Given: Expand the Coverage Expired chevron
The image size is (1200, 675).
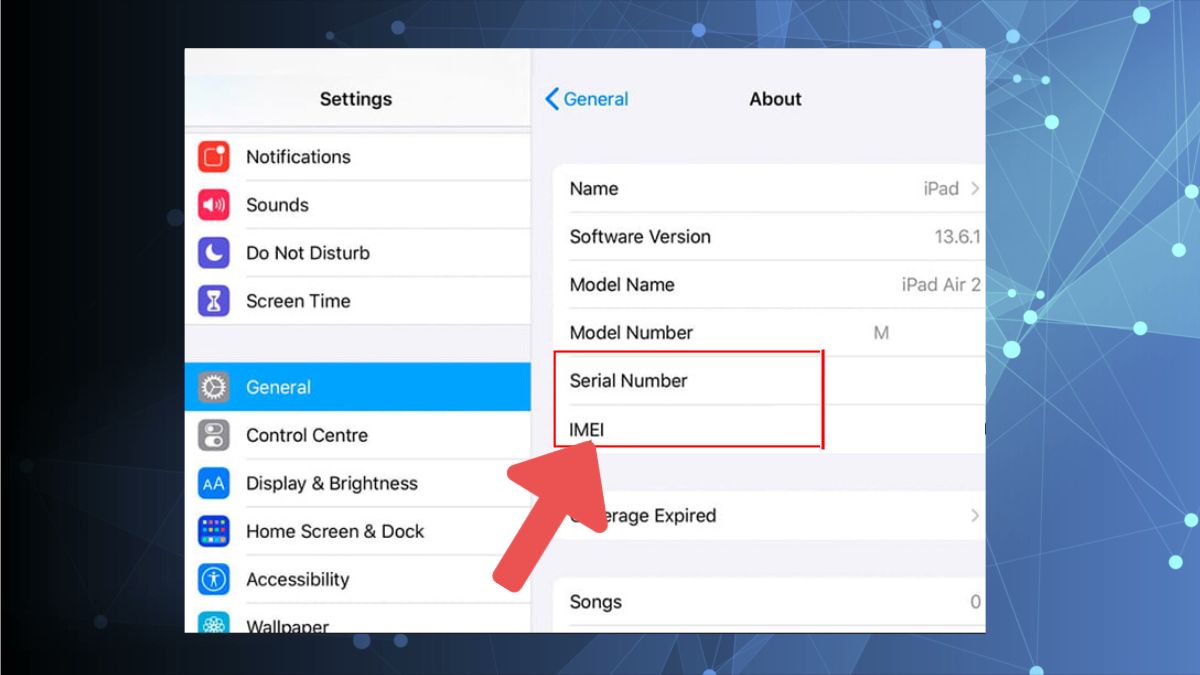Looking at the screenshot, I should 975,516.
